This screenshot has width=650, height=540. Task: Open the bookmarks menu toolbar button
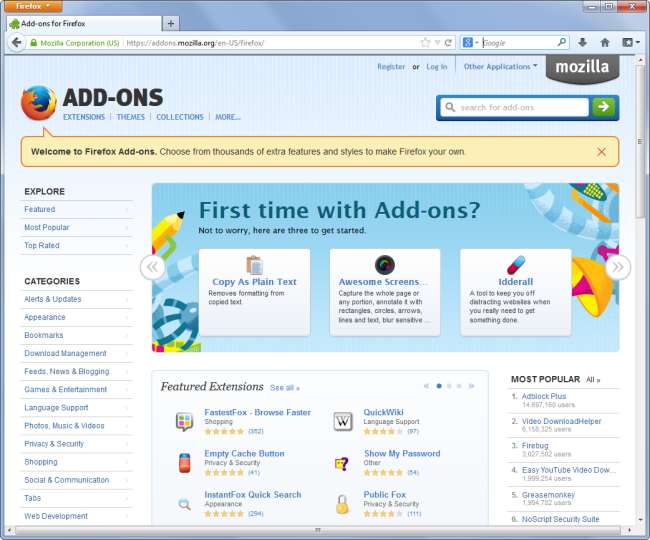click(x=631, y=42)
